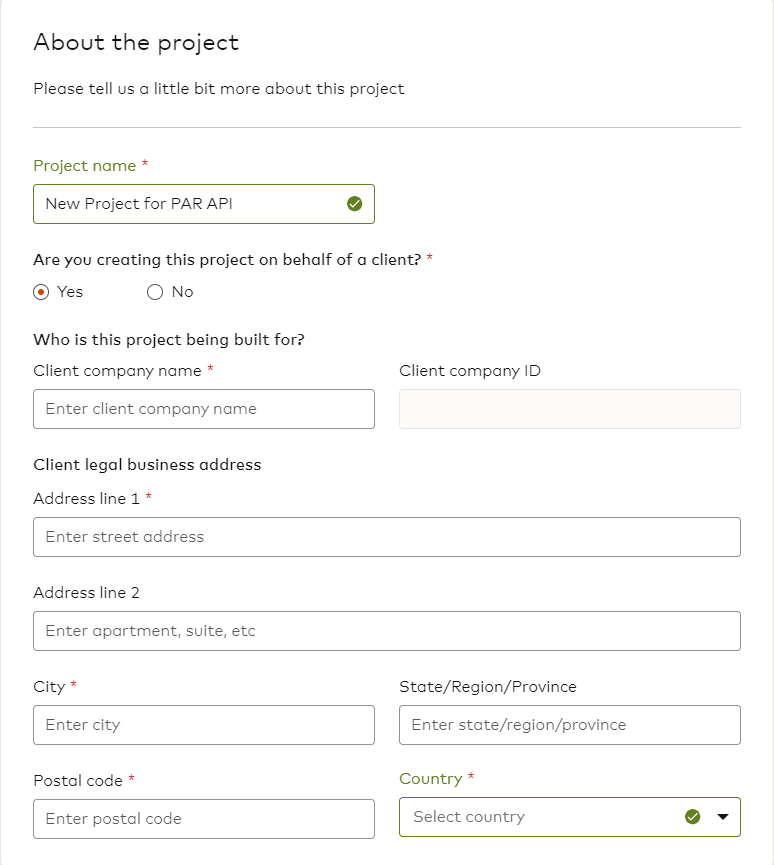The image size is (774, 865).
Task: Focus the Project name text field
Action: click(204, 204)
